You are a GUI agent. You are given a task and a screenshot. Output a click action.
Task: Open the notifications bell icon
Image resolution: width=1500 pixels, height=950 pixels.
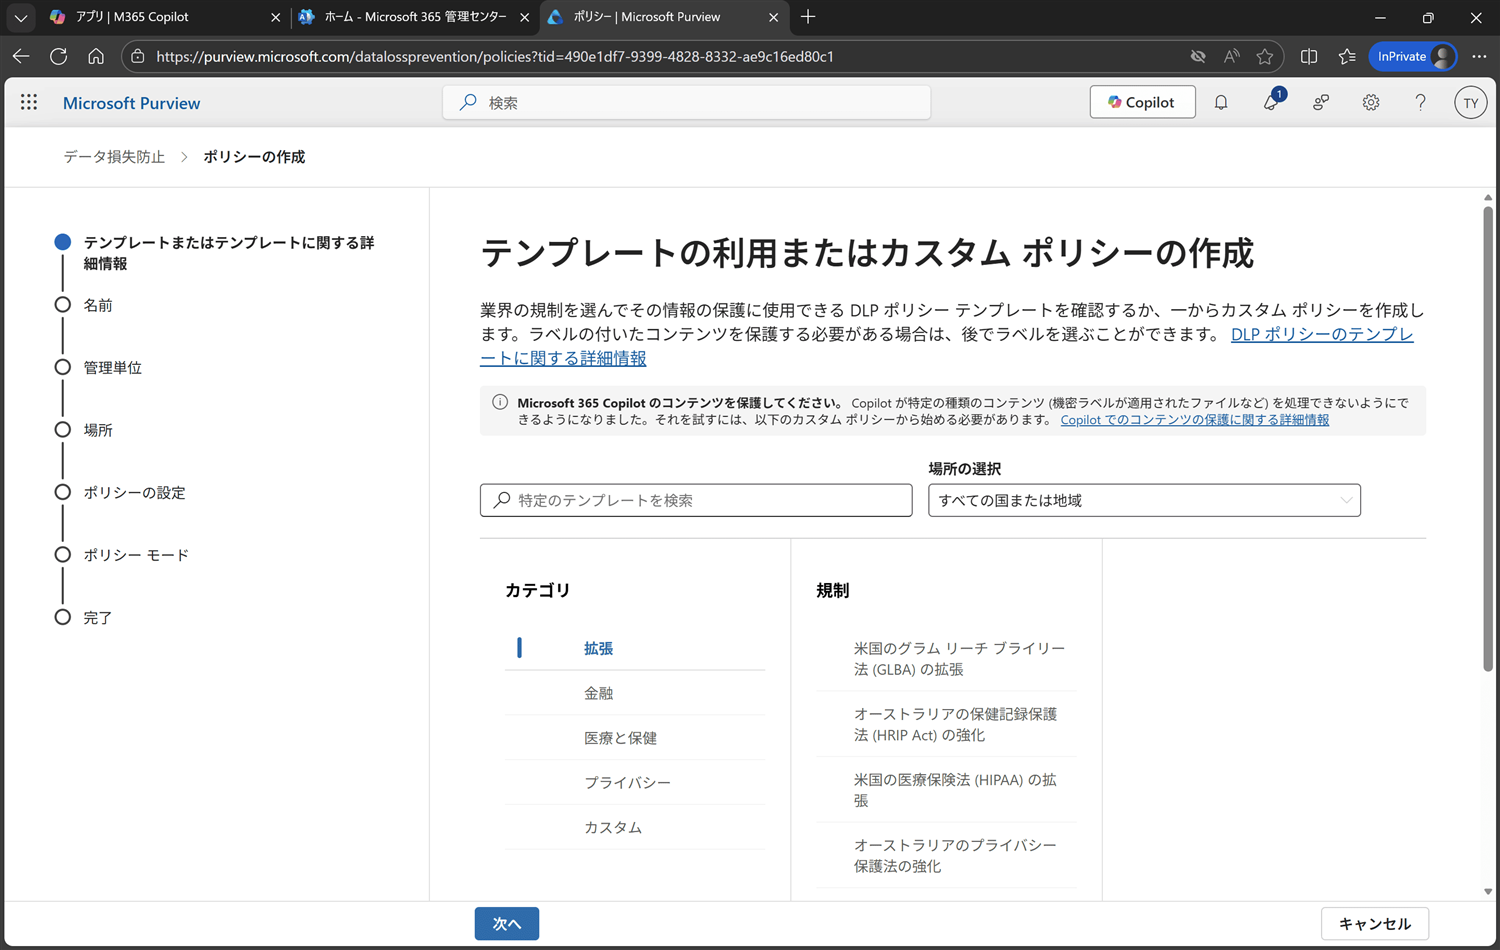click(x=1221, y=102)
